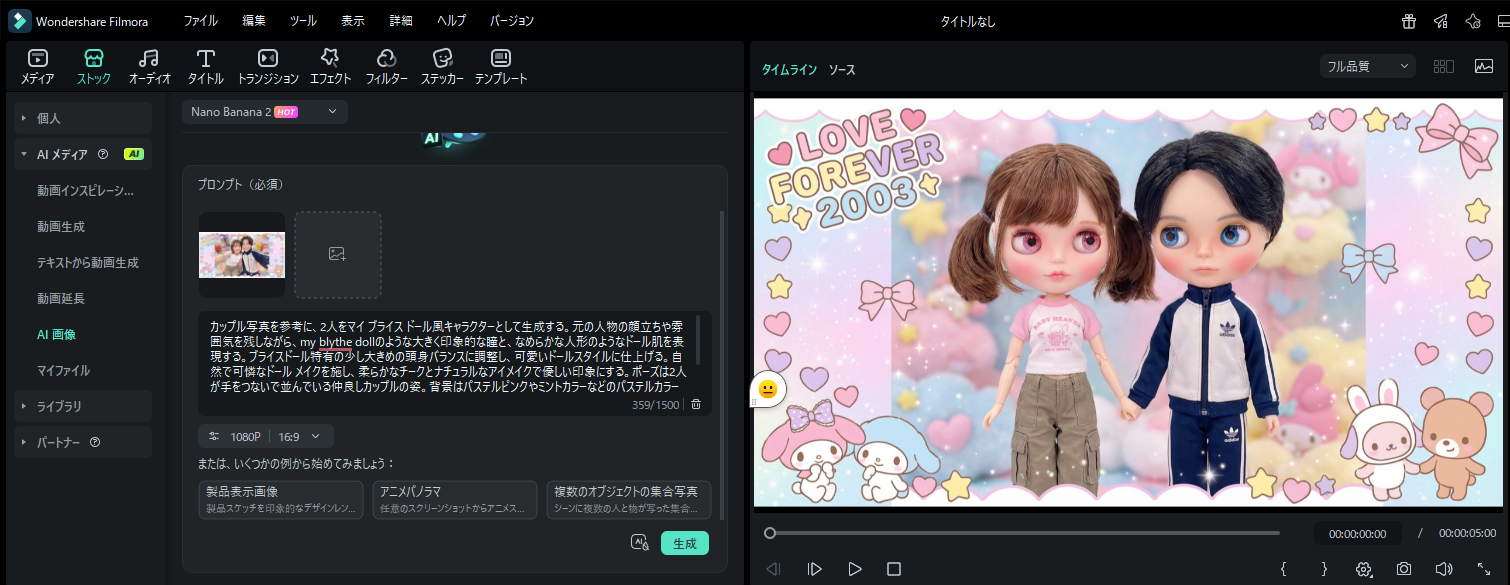Viewport: 1510px width, 585px height.
Task: Click the 生成 generate button
Action: 685,543
